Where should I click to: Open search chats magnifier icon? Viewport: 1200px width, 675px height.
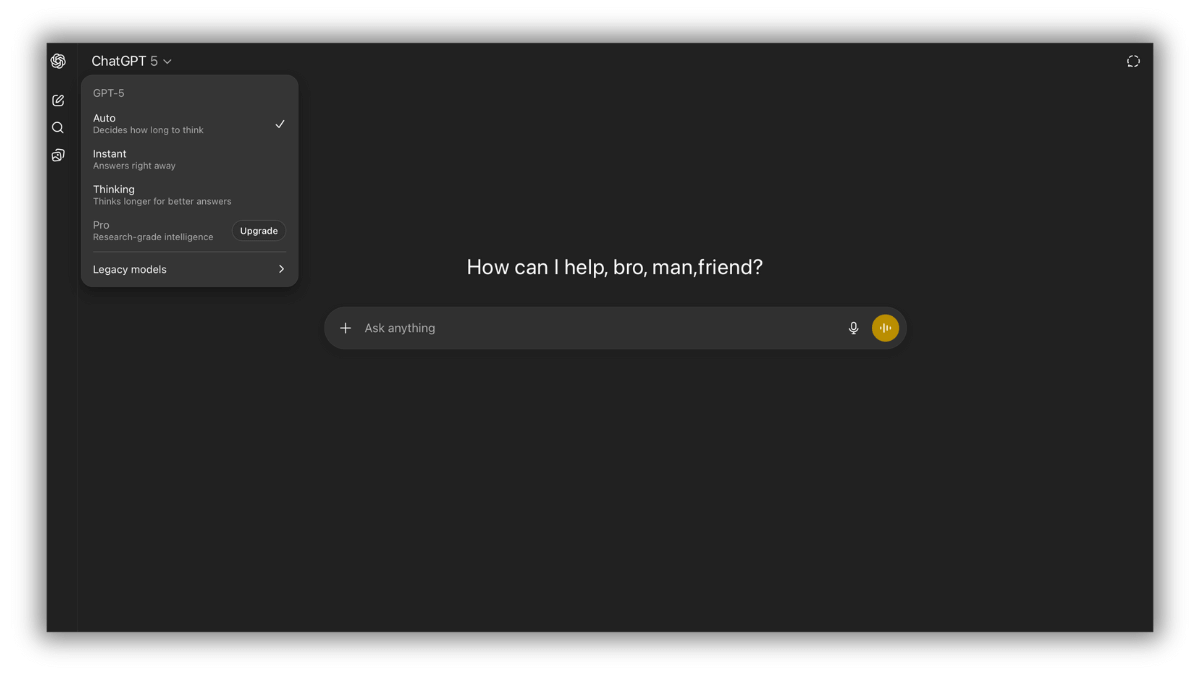tap(58, 127)
